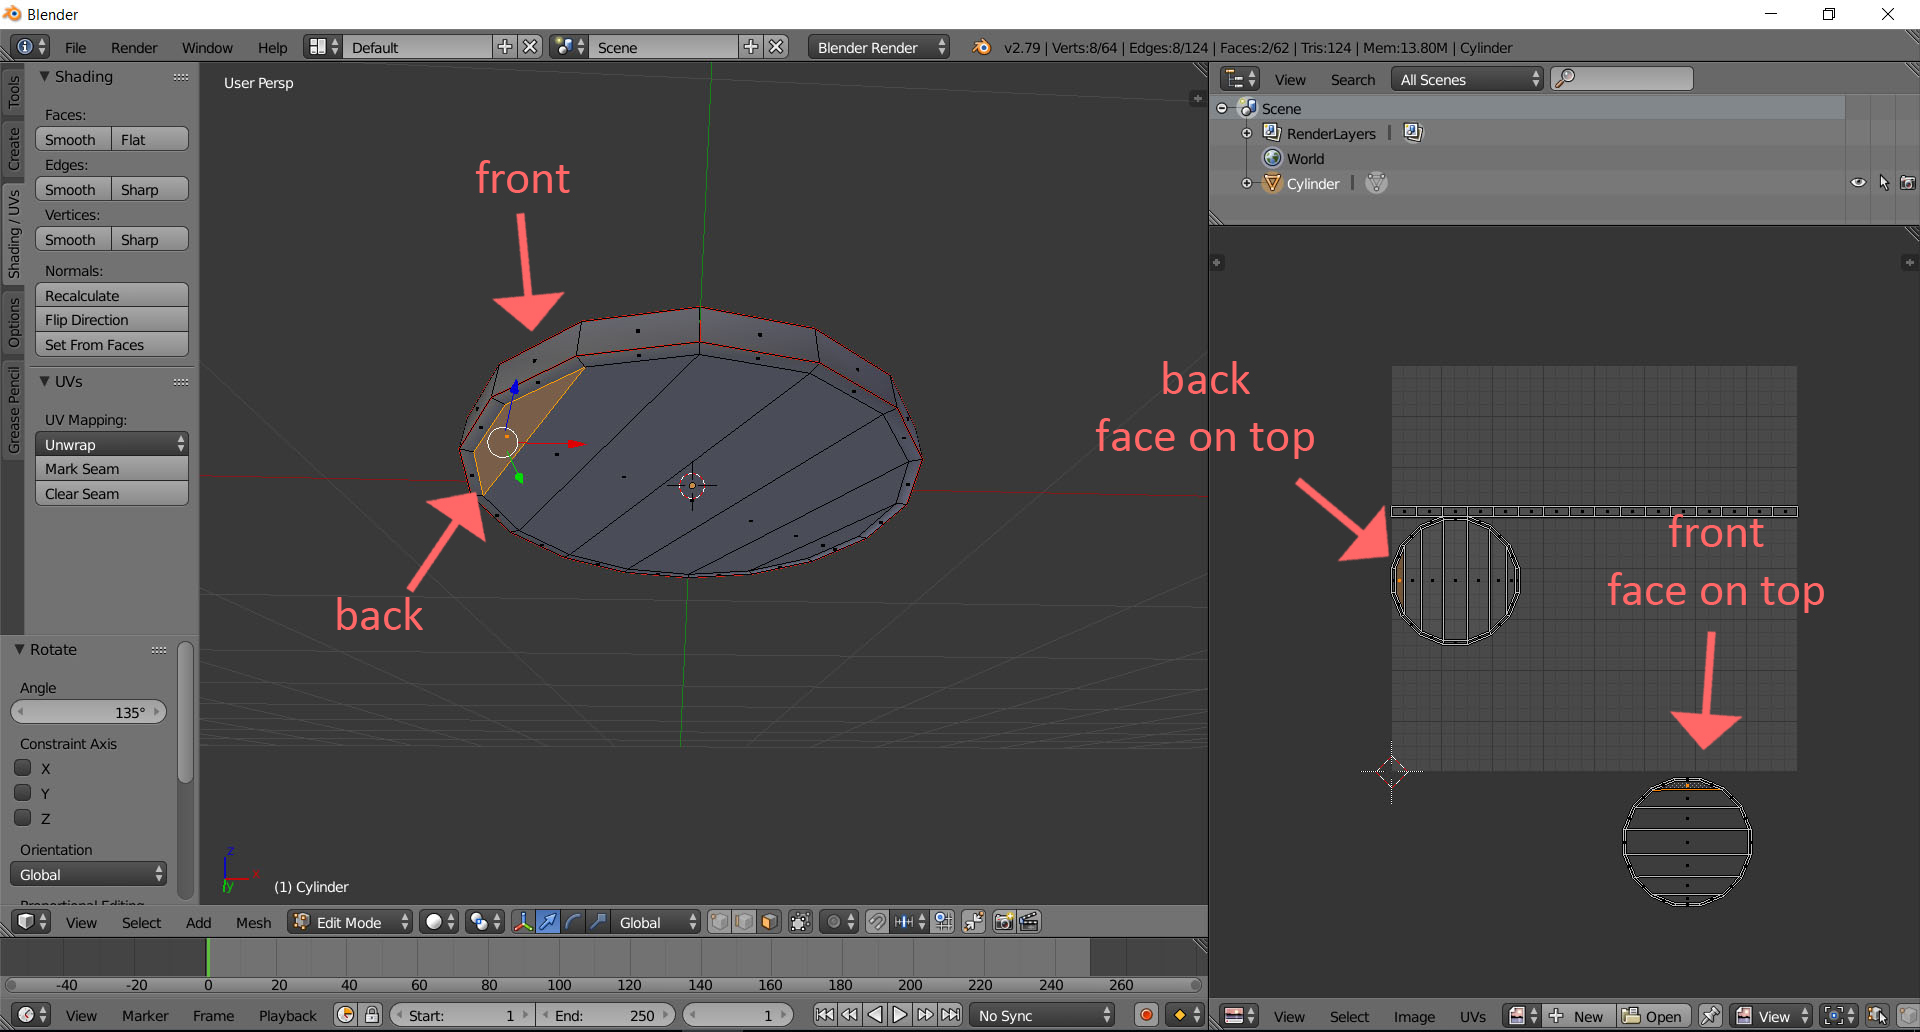This screenshot has height=1032, width=1920.
Task: Toggle snap magnet icon in 3D header
Action: pyautogui.click(x=877, y=922)
